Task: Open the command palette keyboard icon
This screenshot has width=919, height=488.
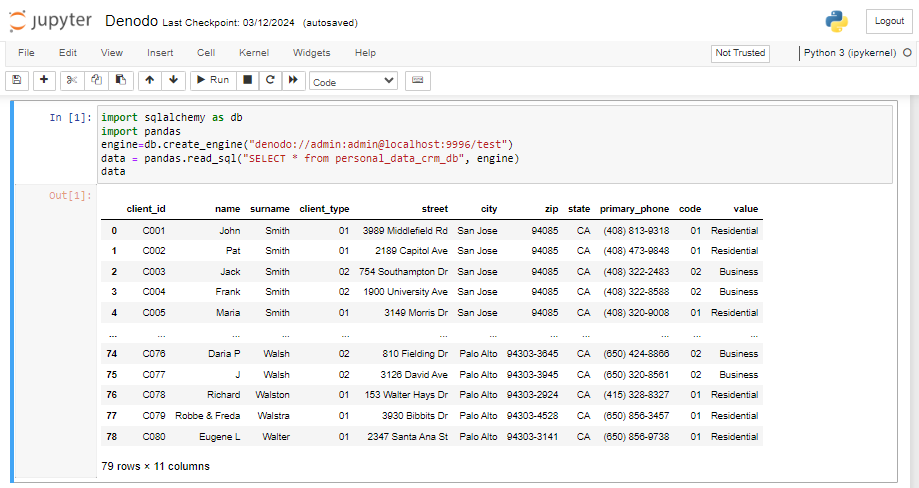Action: [417, 80]
